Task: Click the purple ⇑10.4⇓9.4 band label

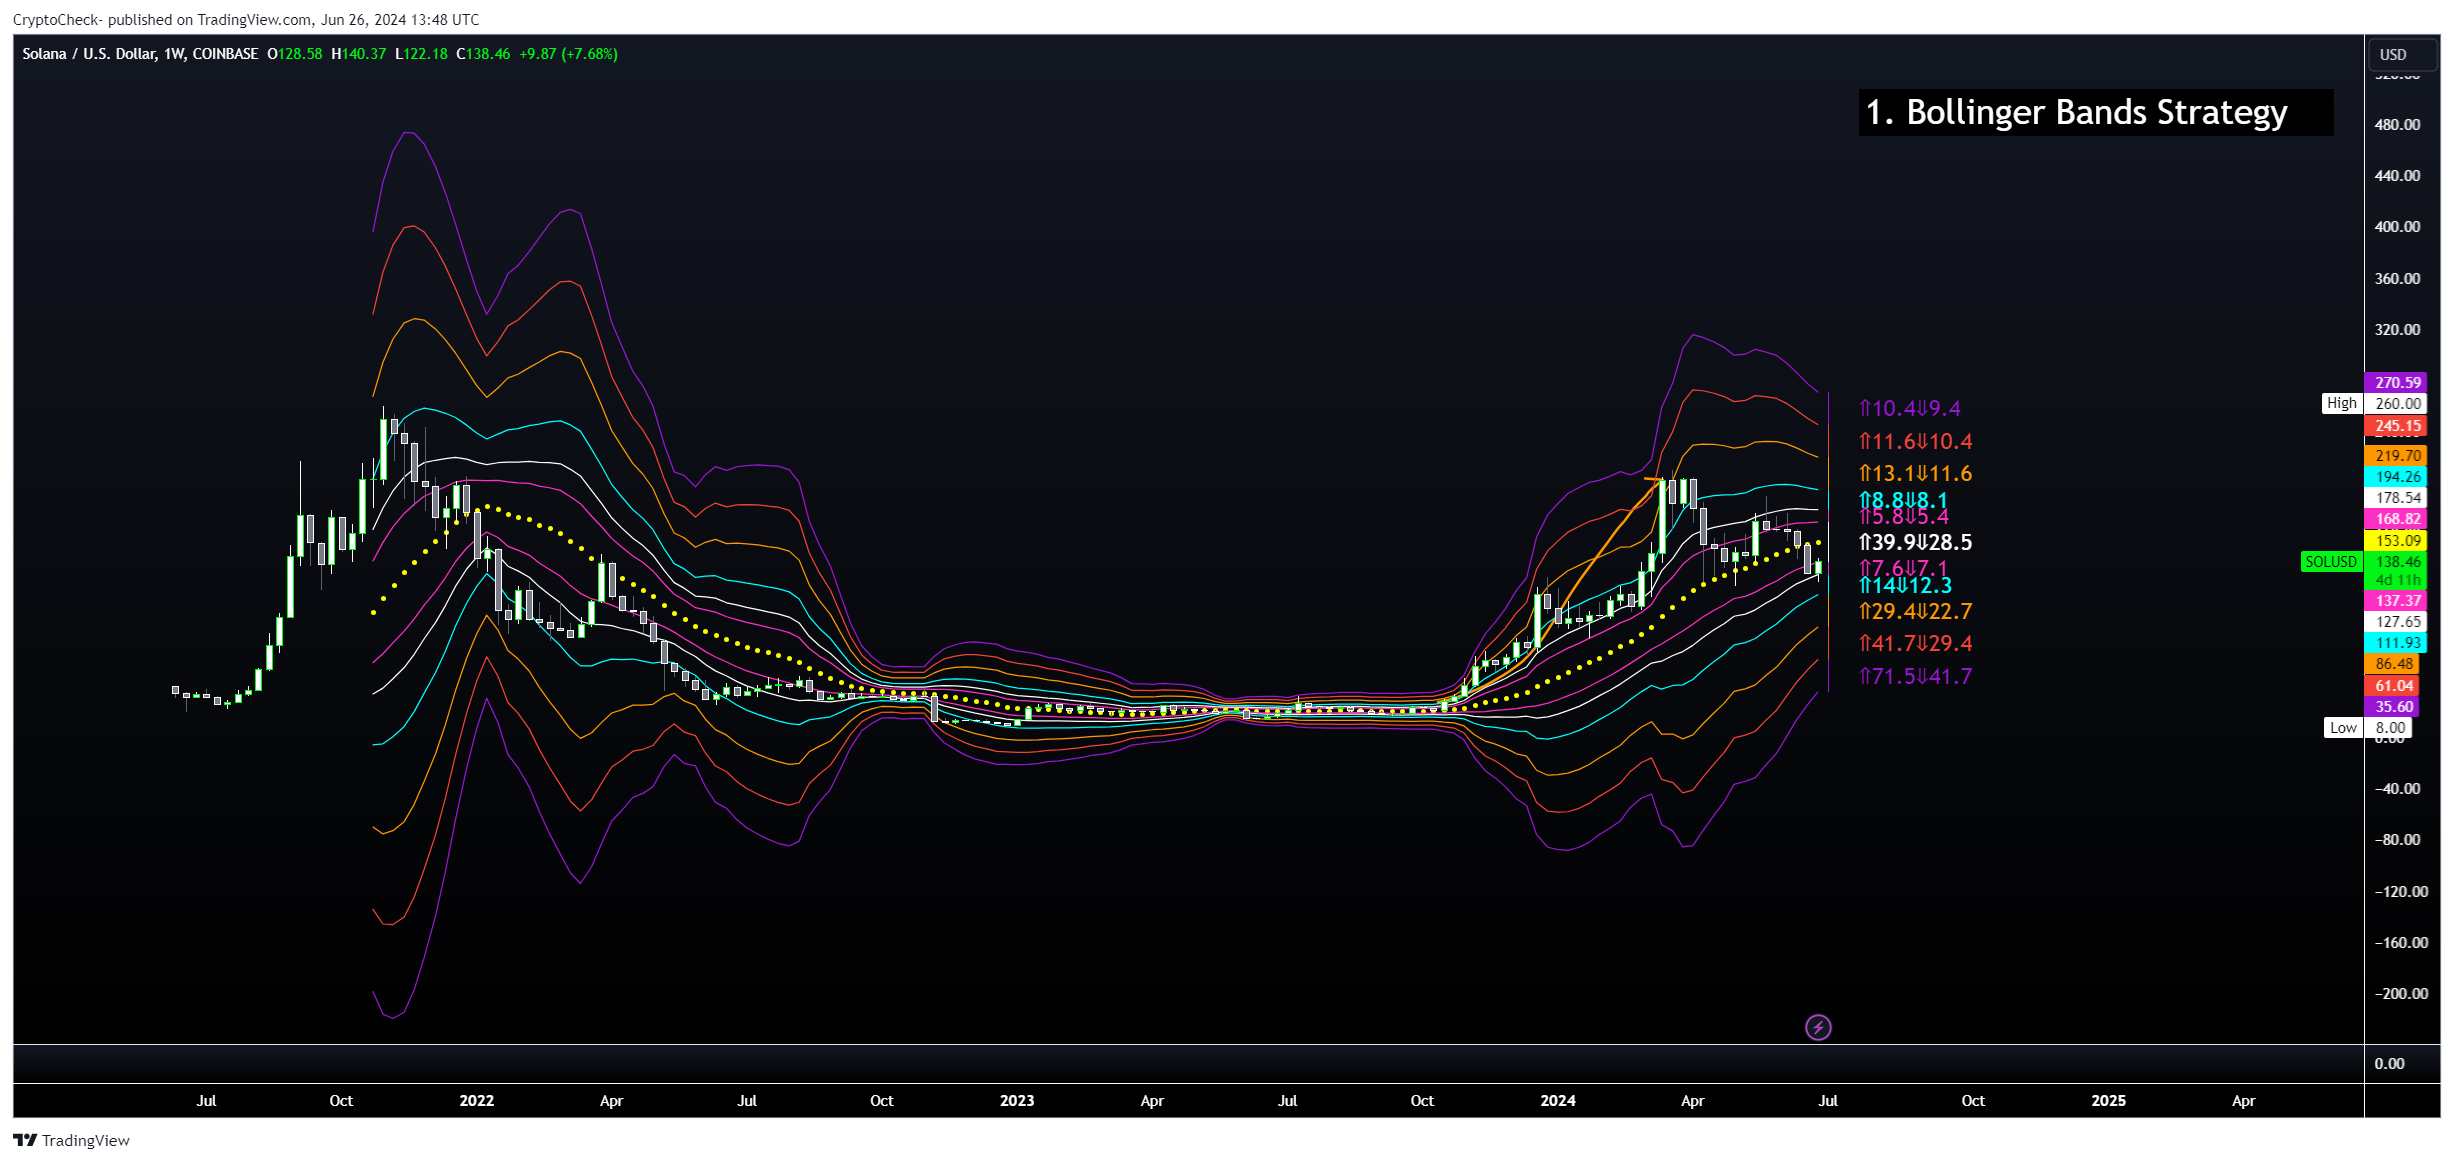Action: (1909, 408)
